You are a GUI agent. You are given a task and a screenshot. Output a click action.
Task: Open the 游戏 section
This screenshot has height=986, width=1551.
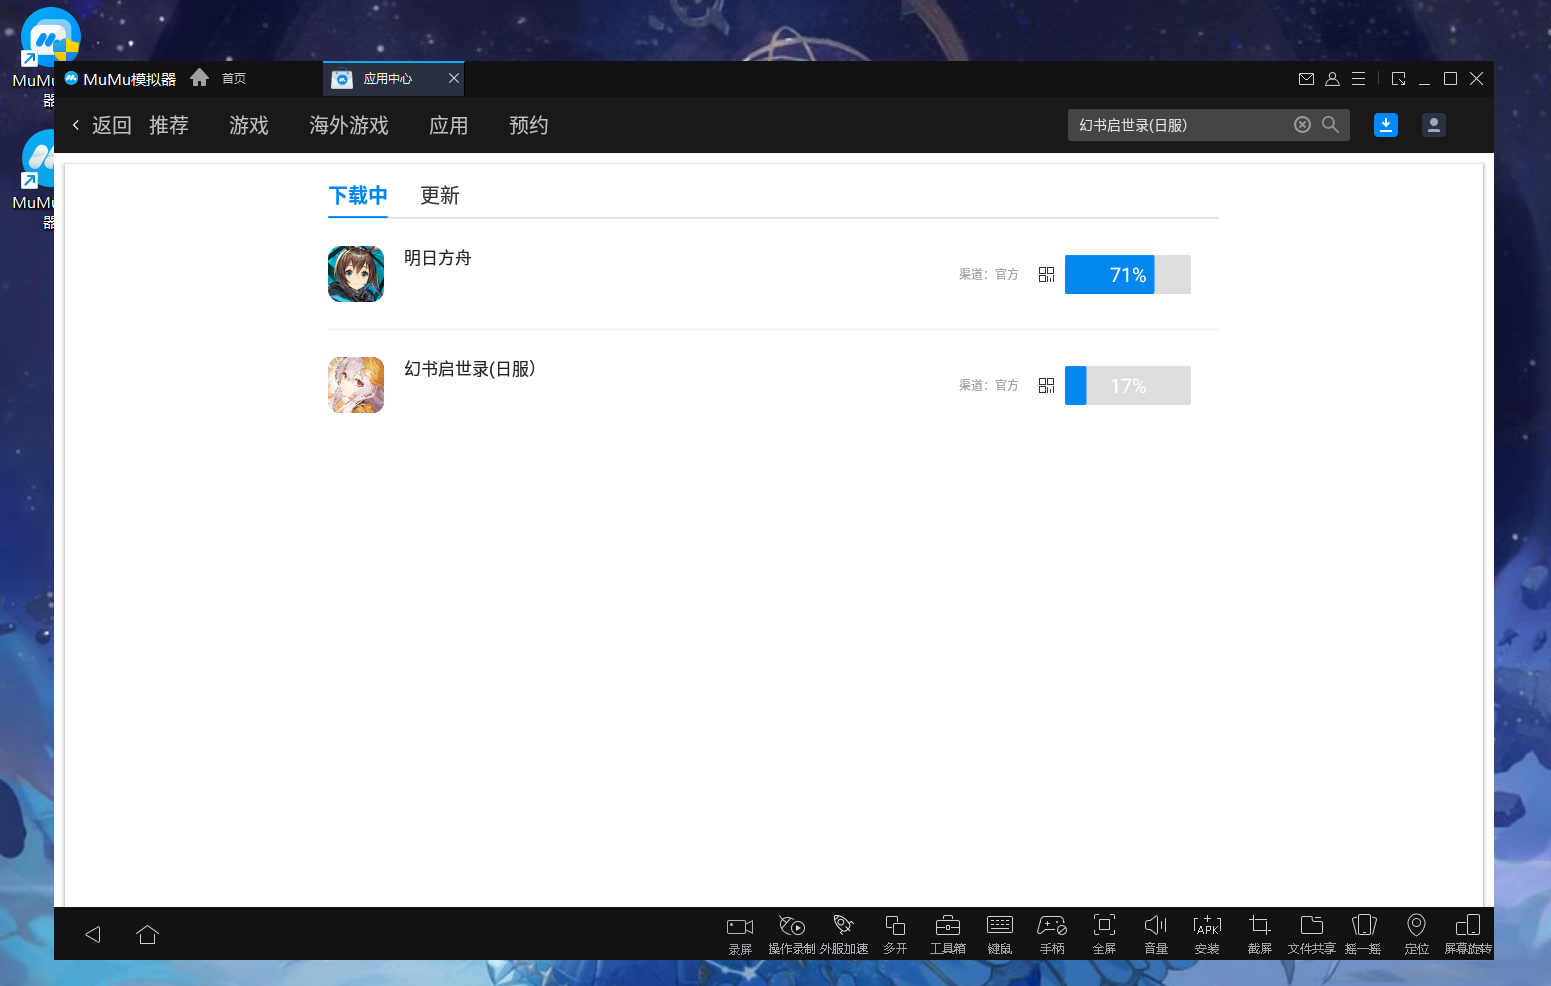pyautogui.click(x=249, y=125)
